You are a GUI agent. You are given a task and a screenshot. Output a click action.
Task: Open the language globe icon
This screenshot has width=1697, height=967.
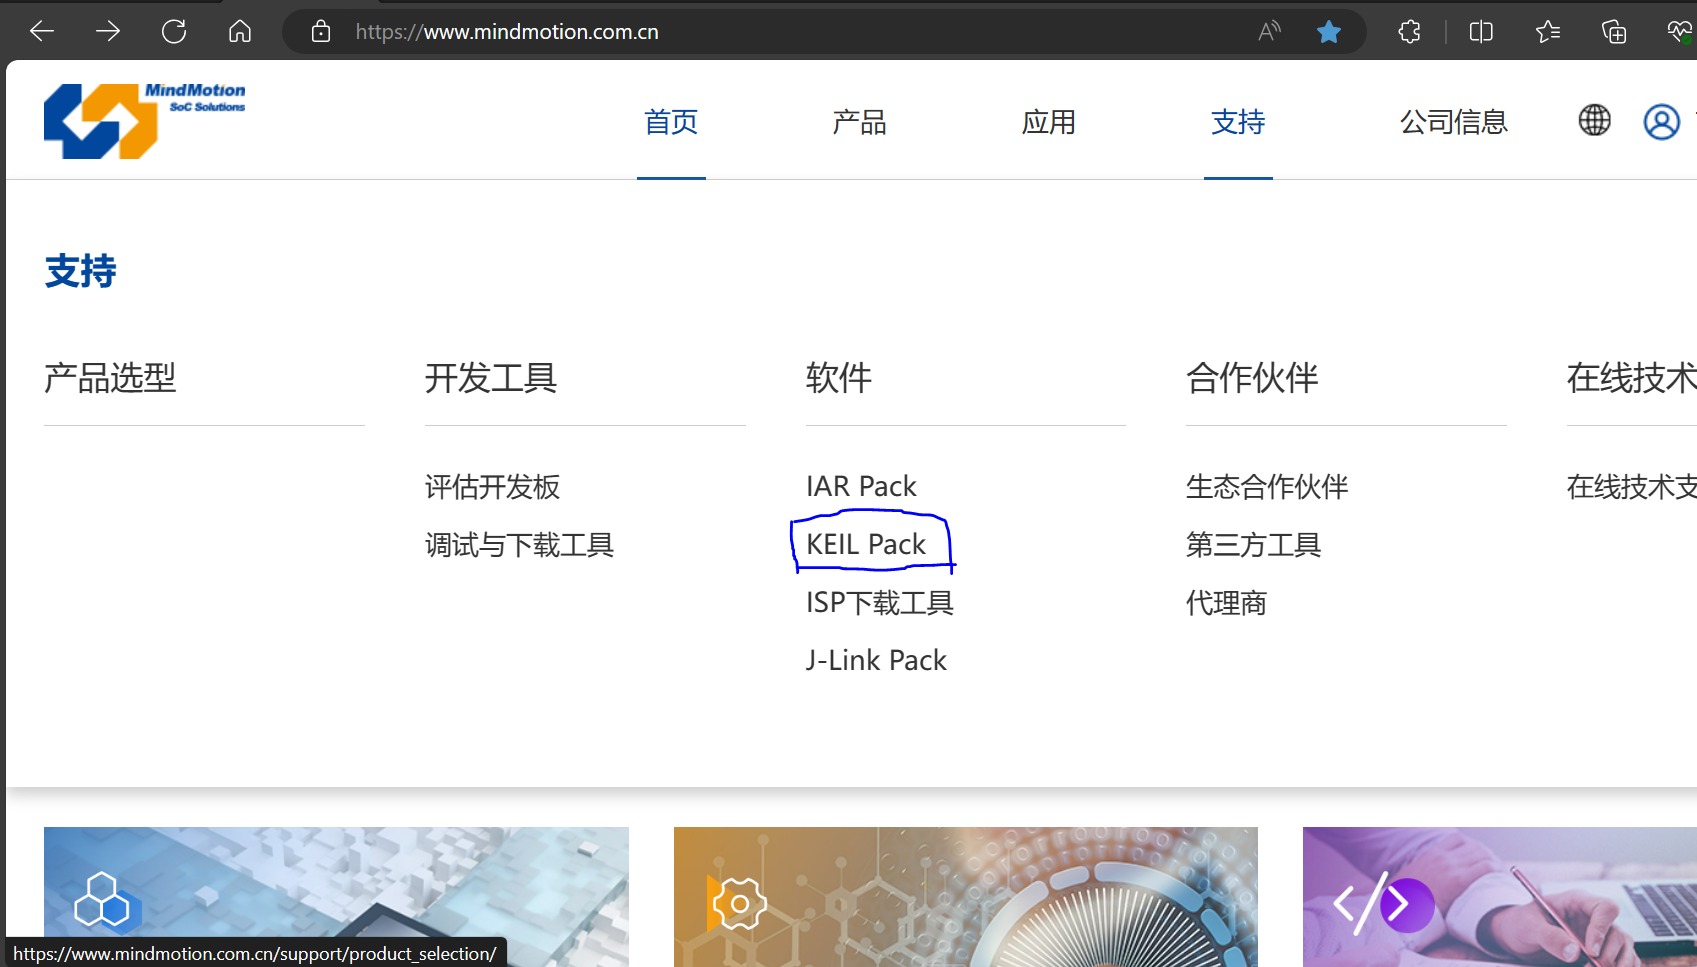[x=1594, y=120]
